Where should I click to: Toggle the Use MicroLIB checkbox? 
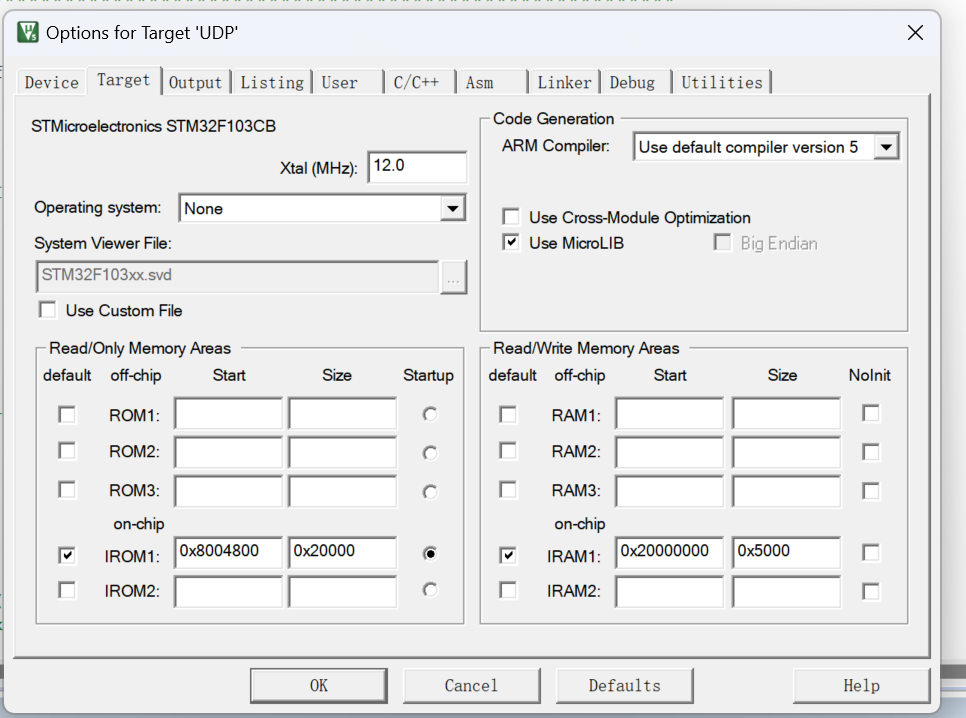point(511,242)
